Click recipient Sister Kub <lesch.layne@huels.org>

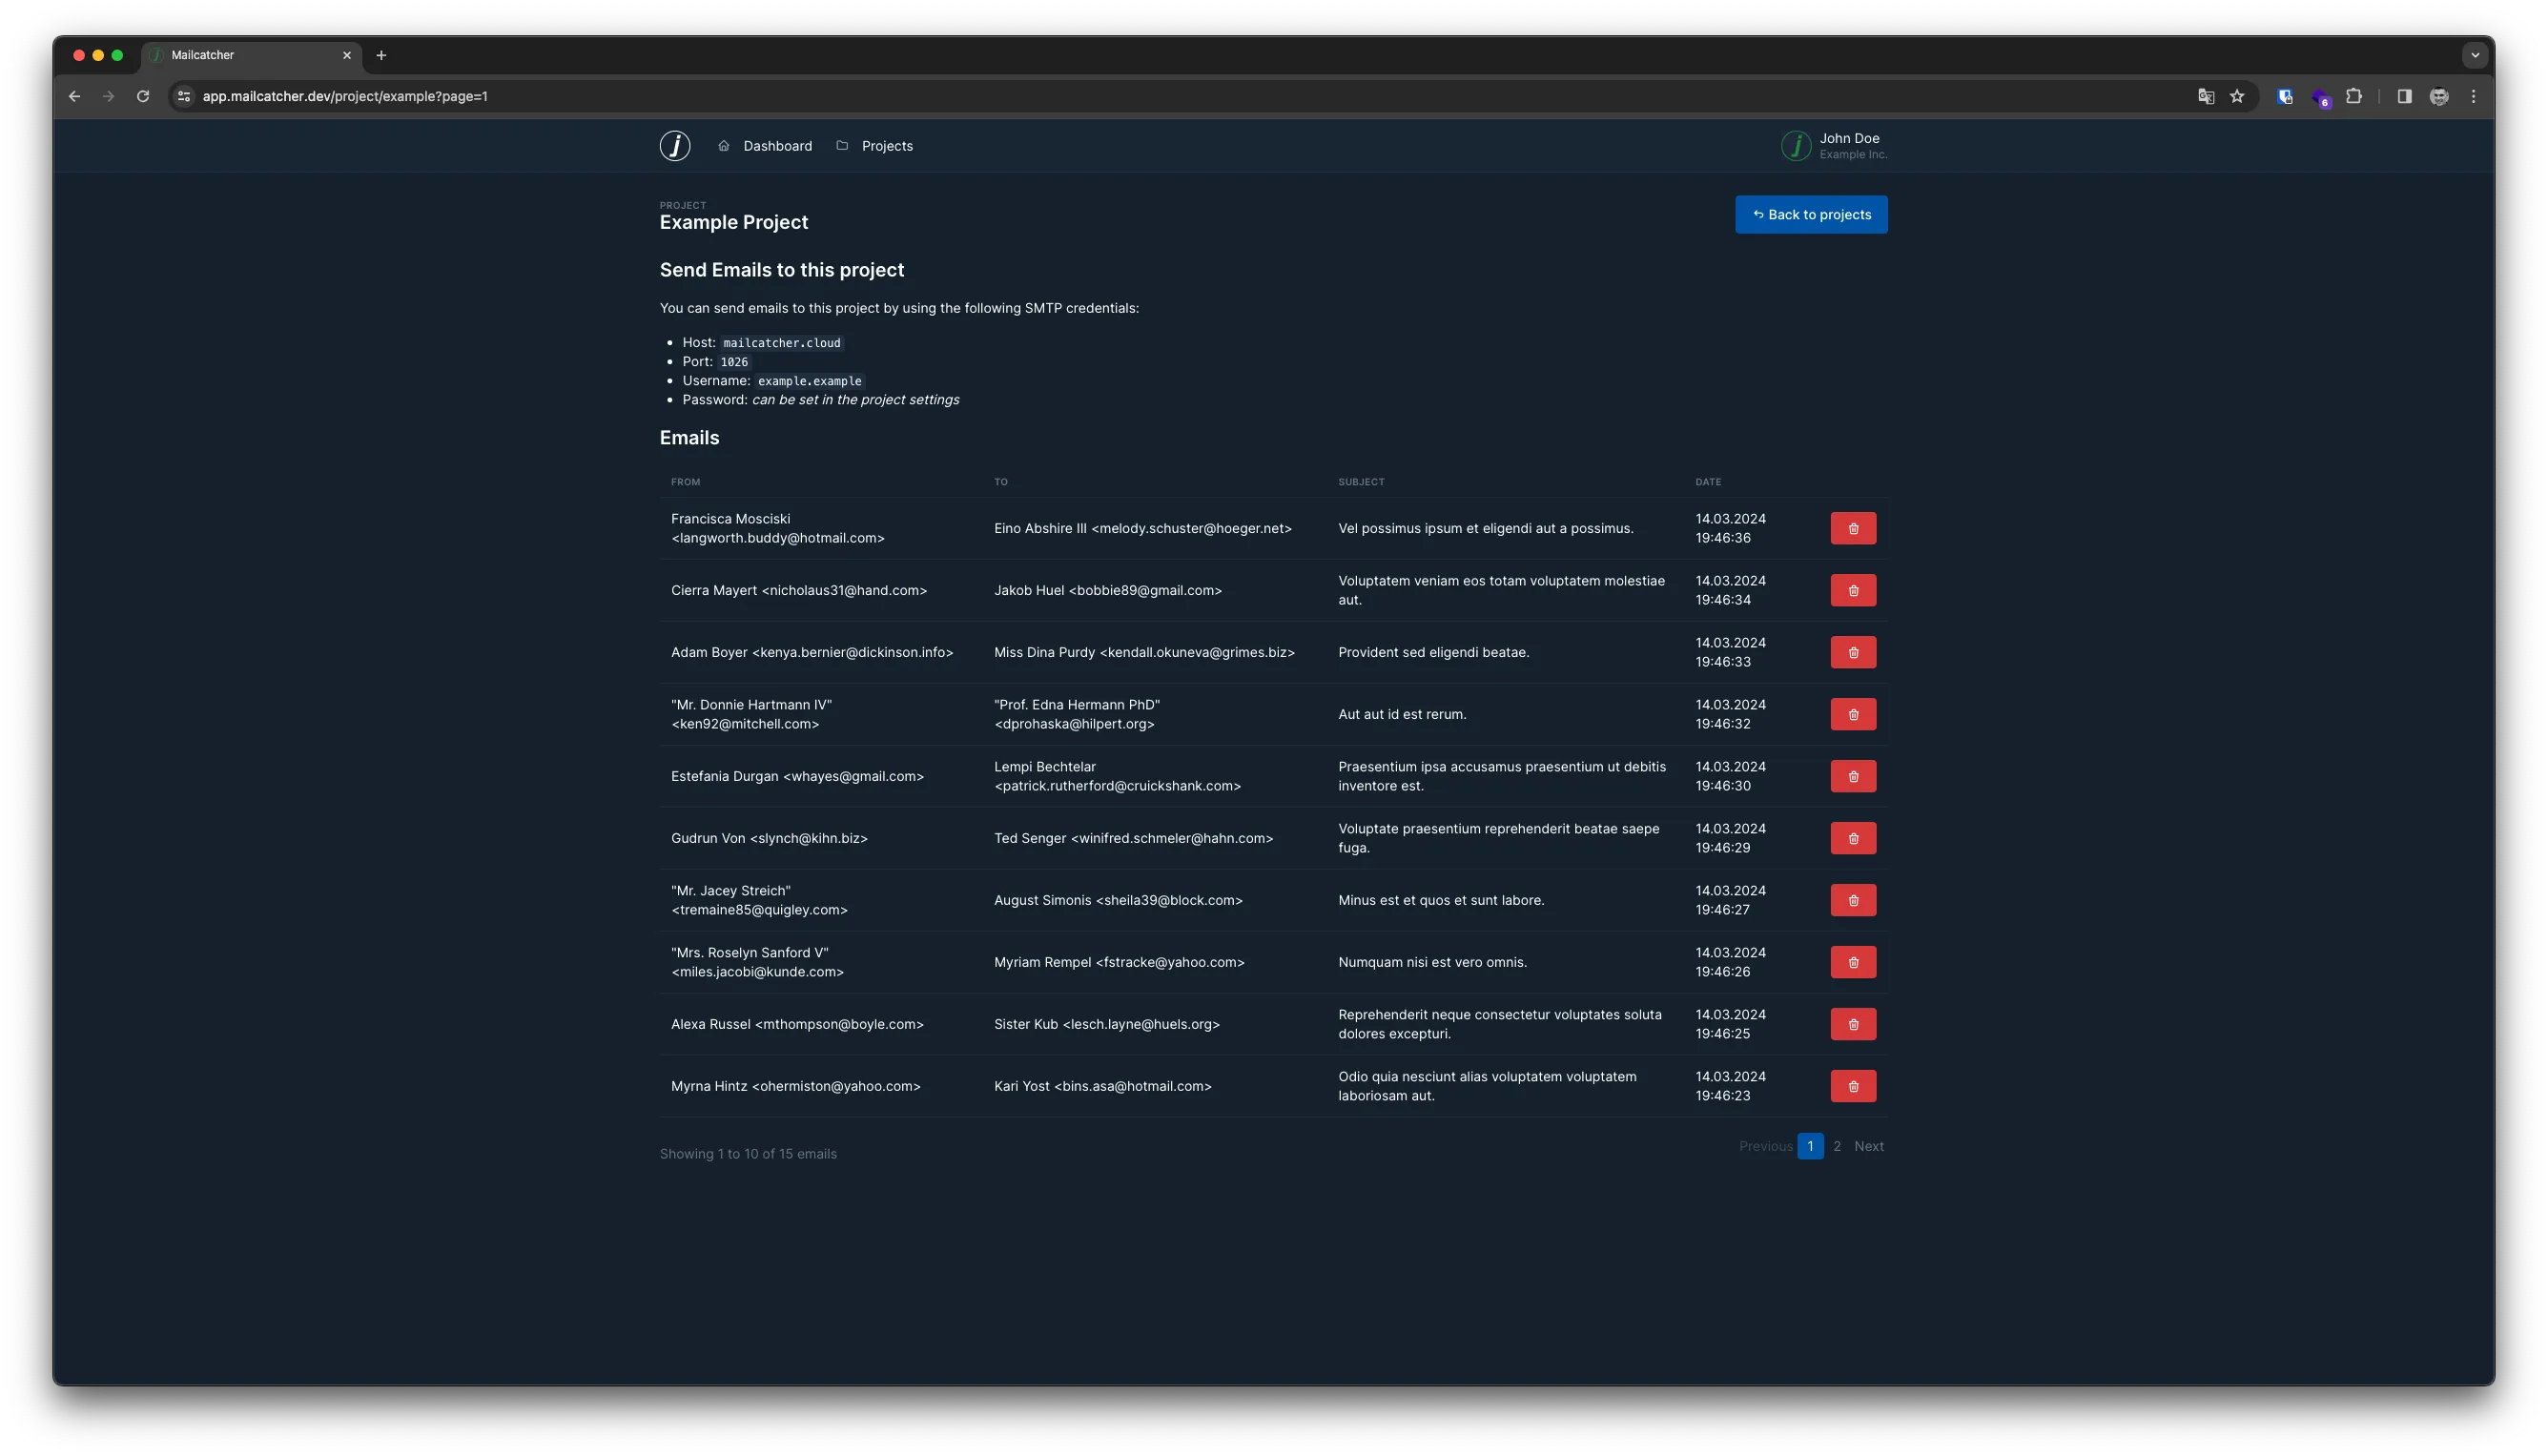[1107, 1024]
